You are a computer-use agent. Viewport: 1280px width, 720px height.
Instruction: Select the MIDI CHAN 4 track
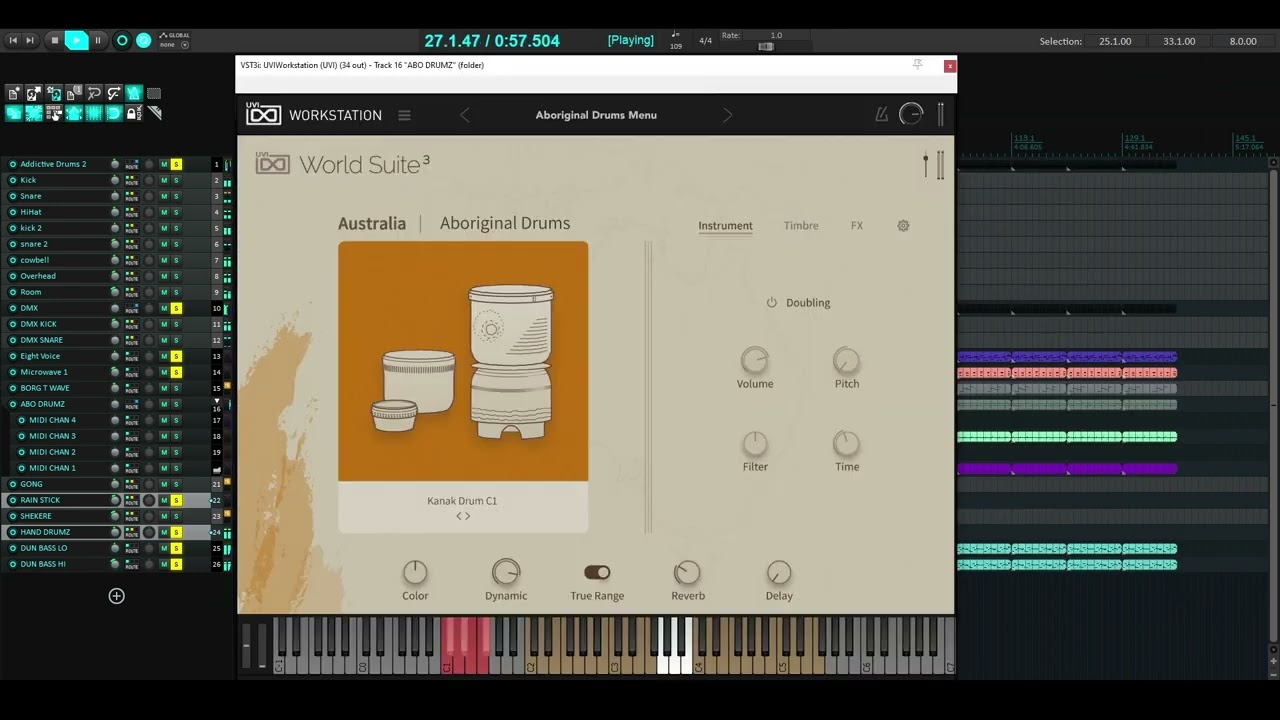52,420
